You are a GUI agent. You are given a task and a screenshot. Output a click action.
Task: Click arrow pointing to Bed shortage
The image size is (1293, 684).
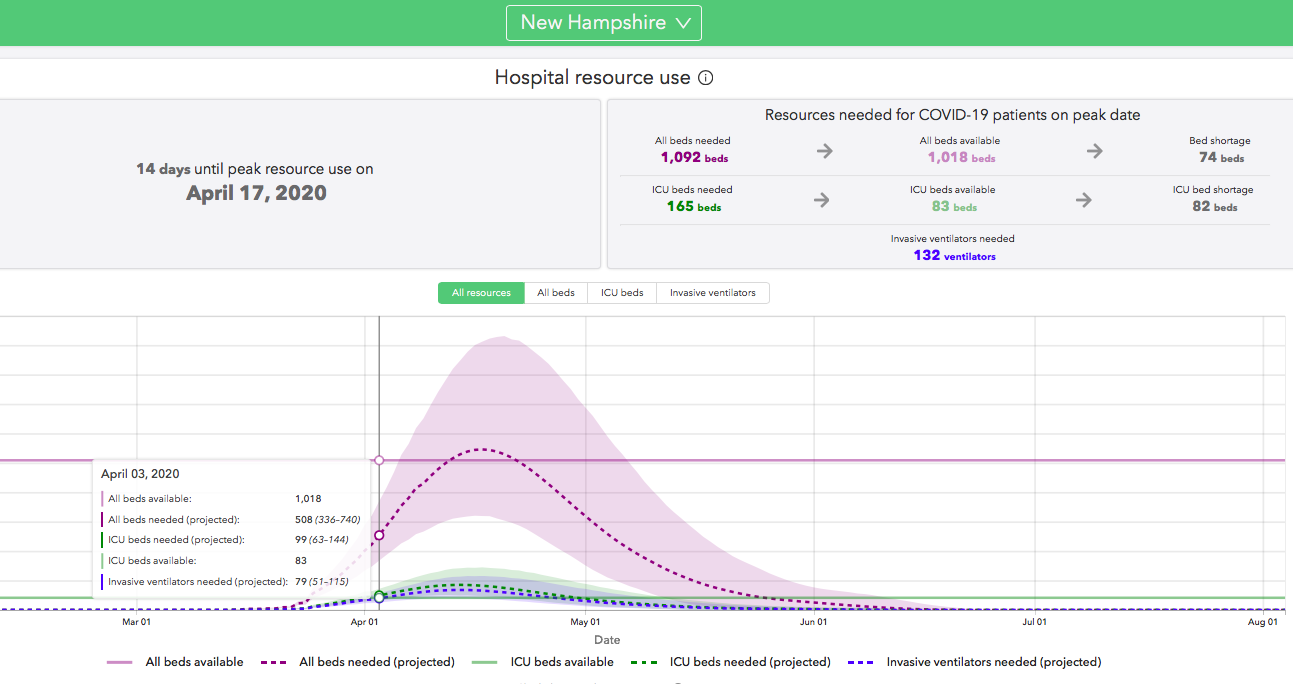click(x=1095, y=151)
